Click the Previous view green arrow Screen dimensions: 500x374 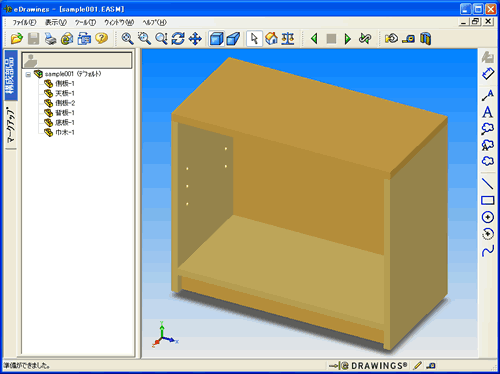coord(314,39)
